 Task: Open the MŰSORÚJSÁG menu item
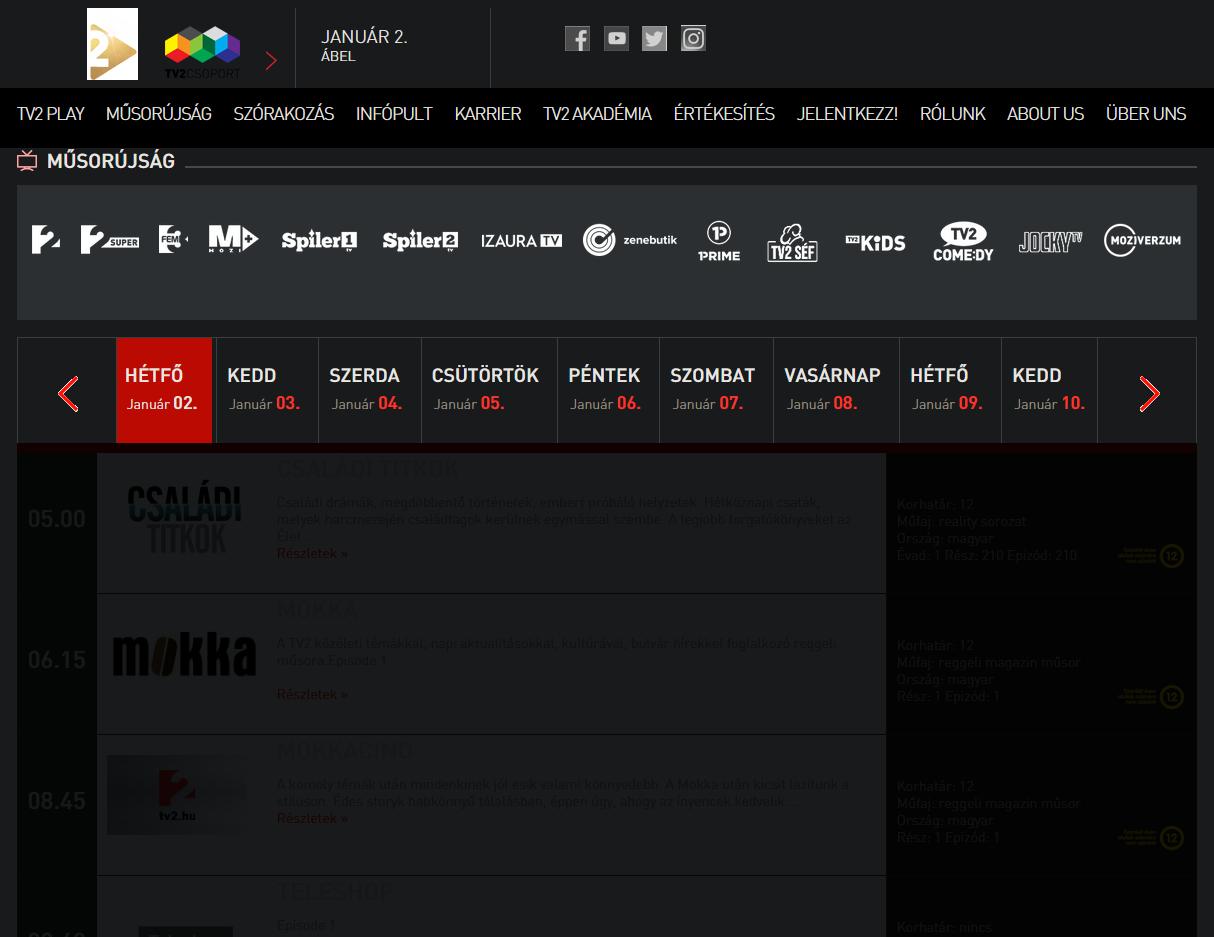[158, 113]
